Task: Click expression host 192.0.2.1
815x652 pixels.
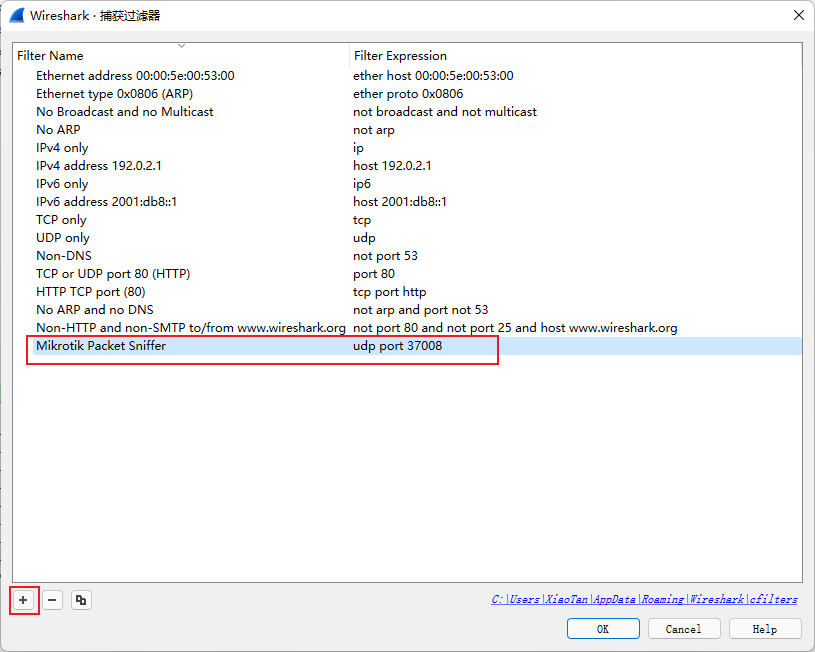Action: [x=392, y=166]
